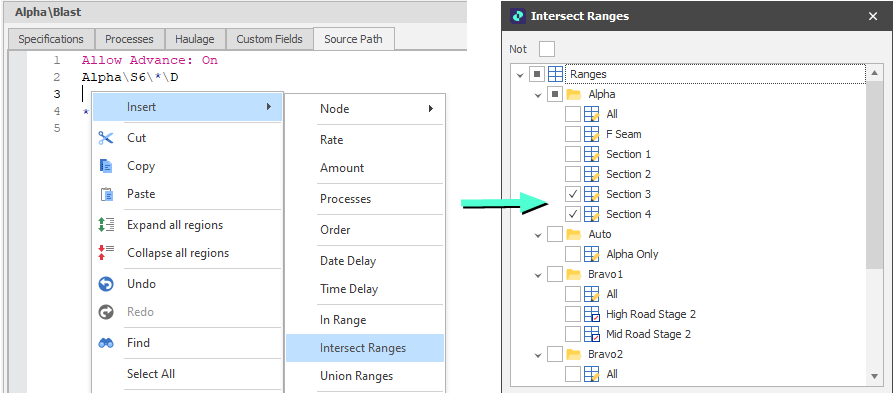The width and height of the screenshot is (896, 393).
Task: Collapse the Alpha folder node
Action: point(538,95)
